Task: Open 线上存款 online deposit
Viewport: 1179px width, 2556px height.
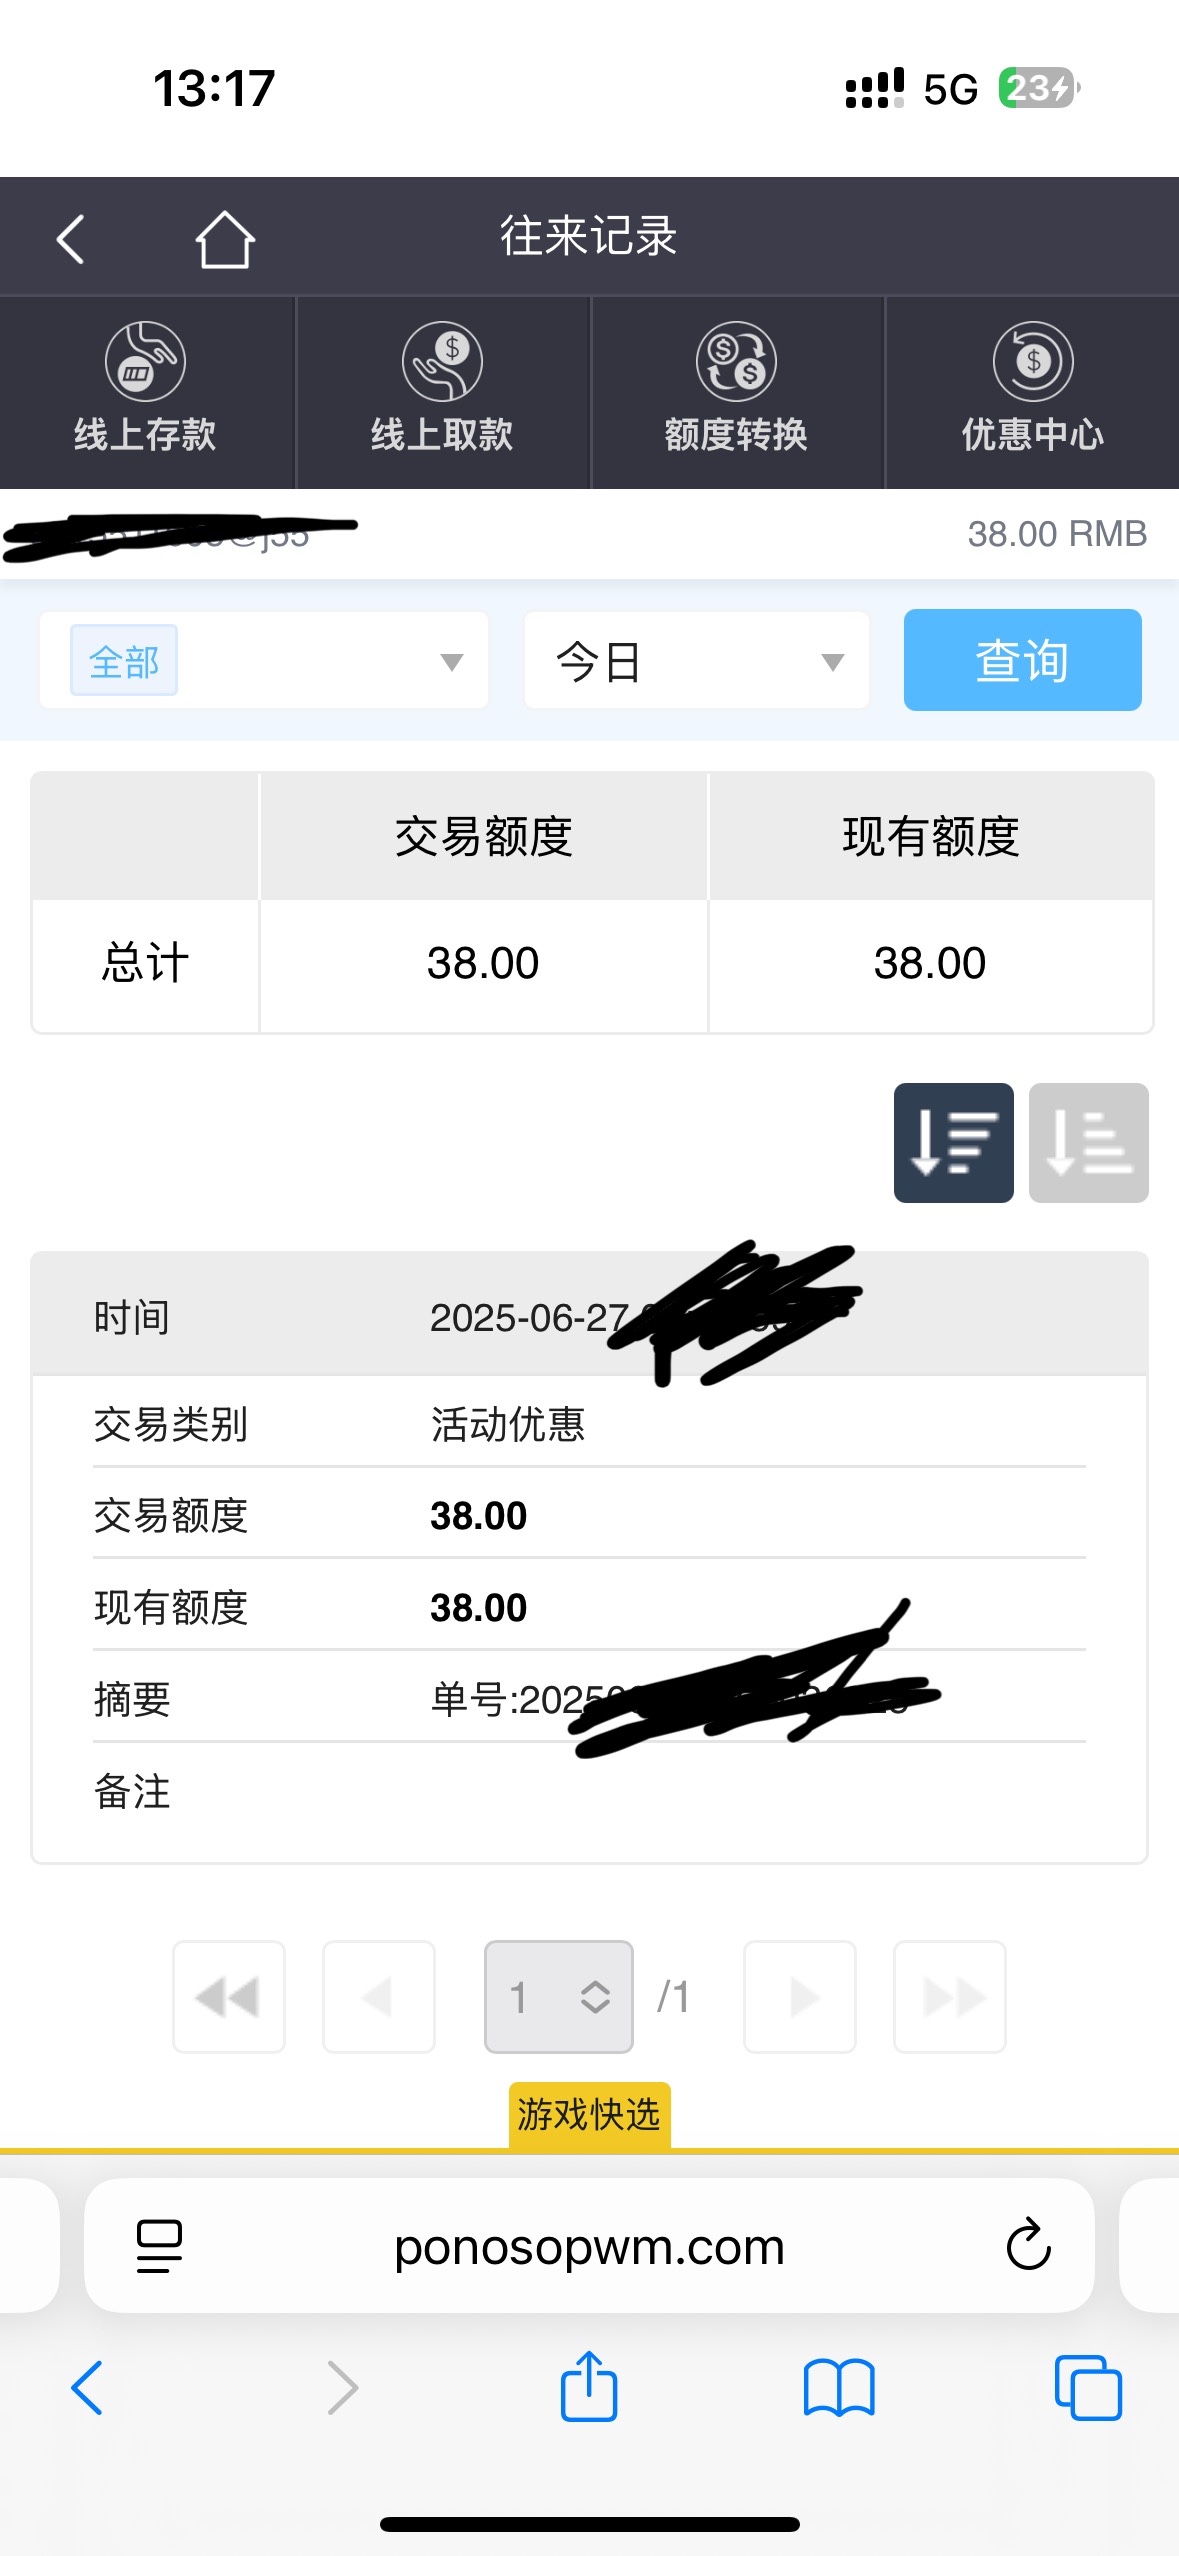Action: [146, 391]
